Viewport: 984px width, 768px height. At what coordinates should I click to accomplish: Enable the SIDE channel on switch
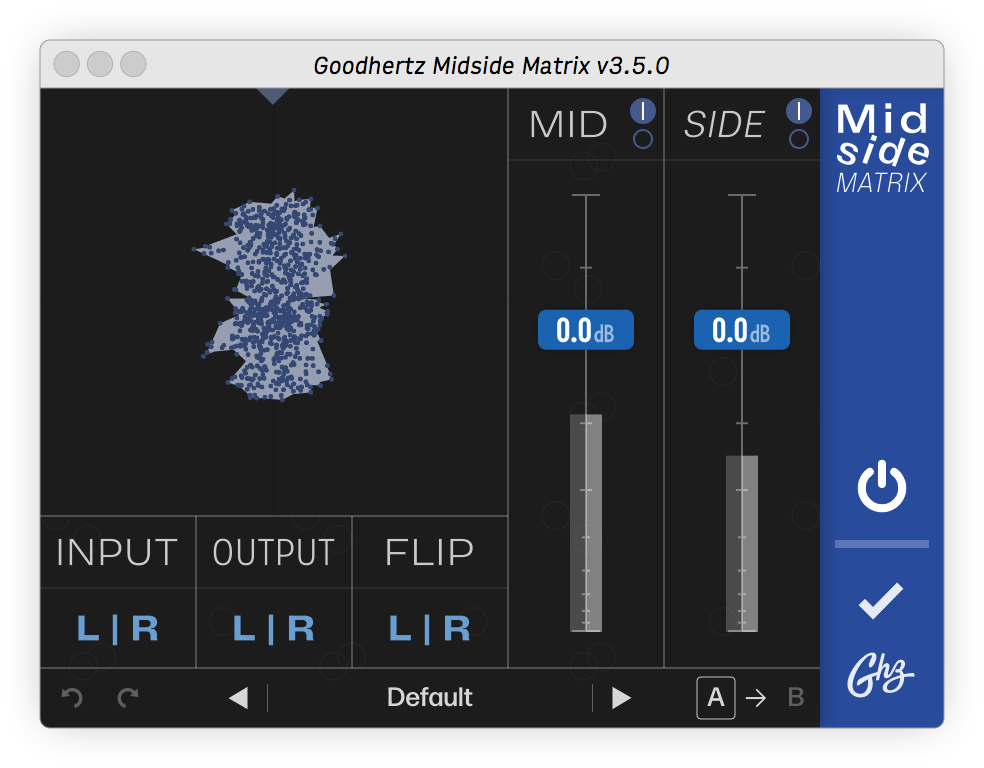tap(798, 111)
